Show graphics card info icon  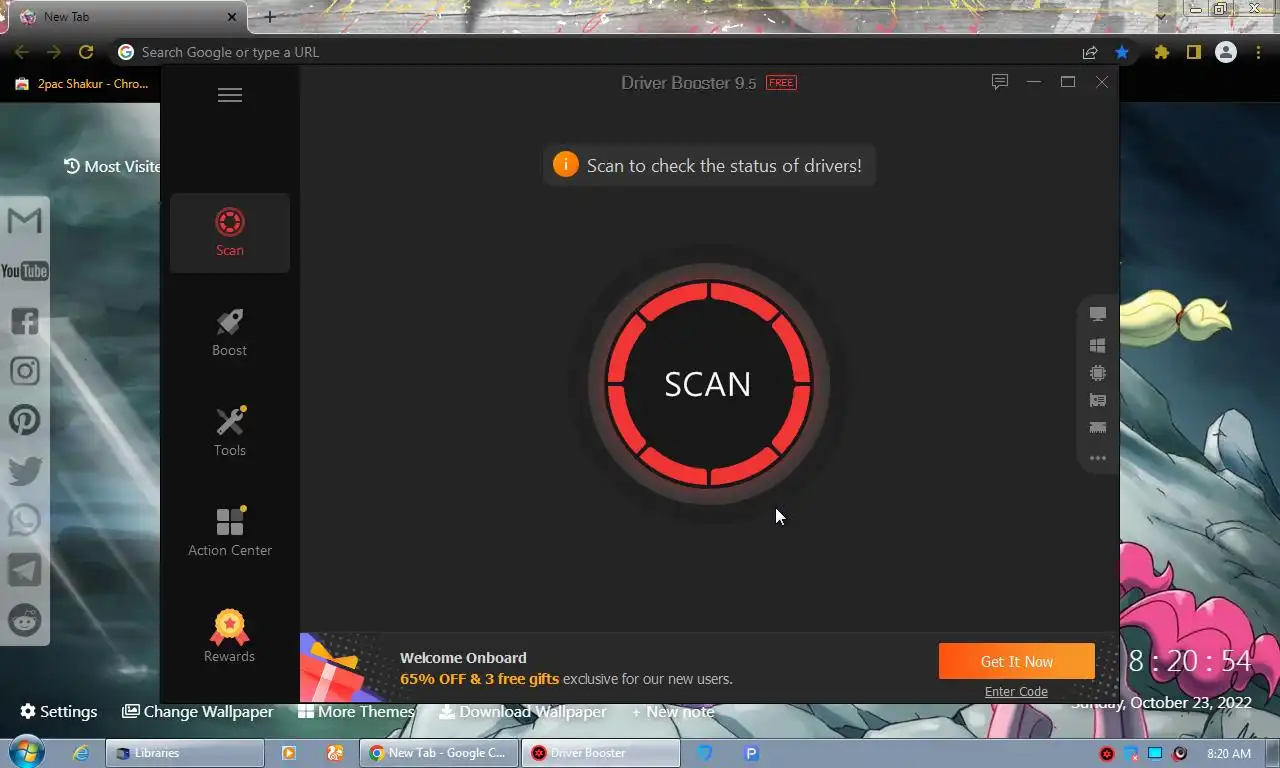[x=1098, y=400]
